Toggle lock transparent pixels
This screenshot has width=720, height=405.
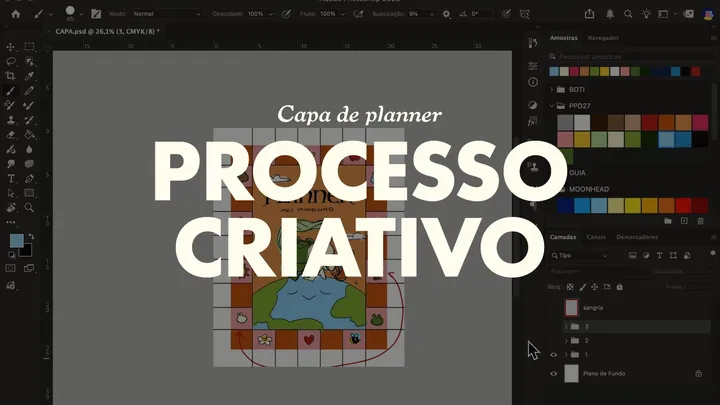pyautogui.click(x=570, y=287)
